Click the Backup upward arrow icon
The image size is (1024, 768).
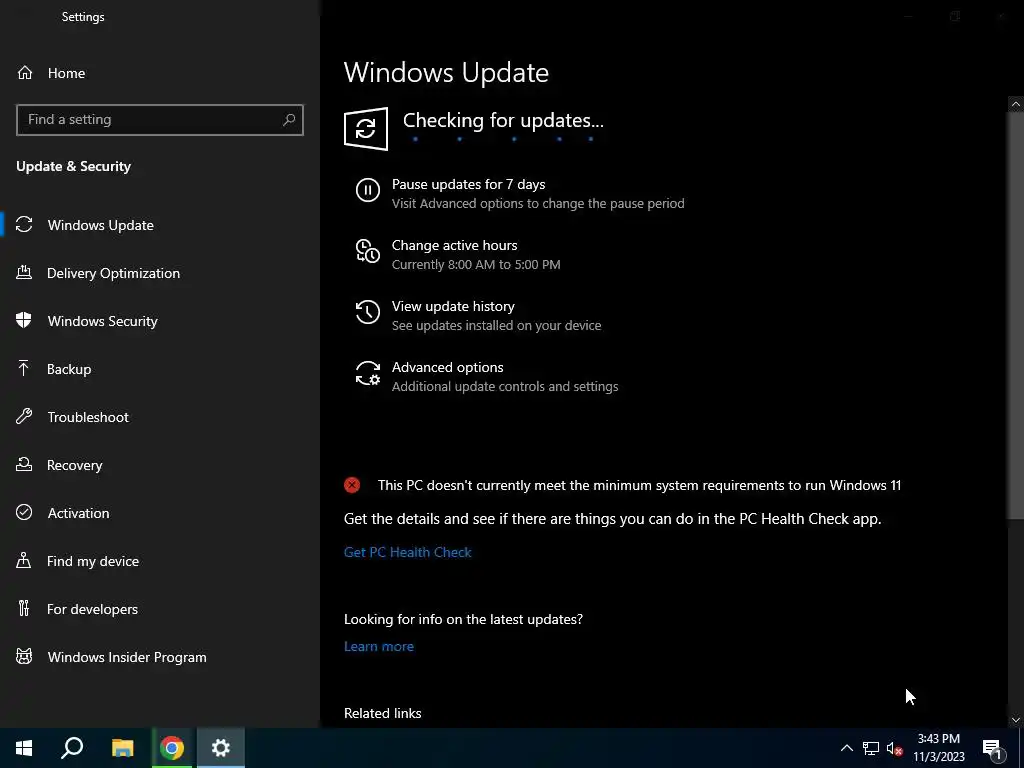[x=24, y=369]
